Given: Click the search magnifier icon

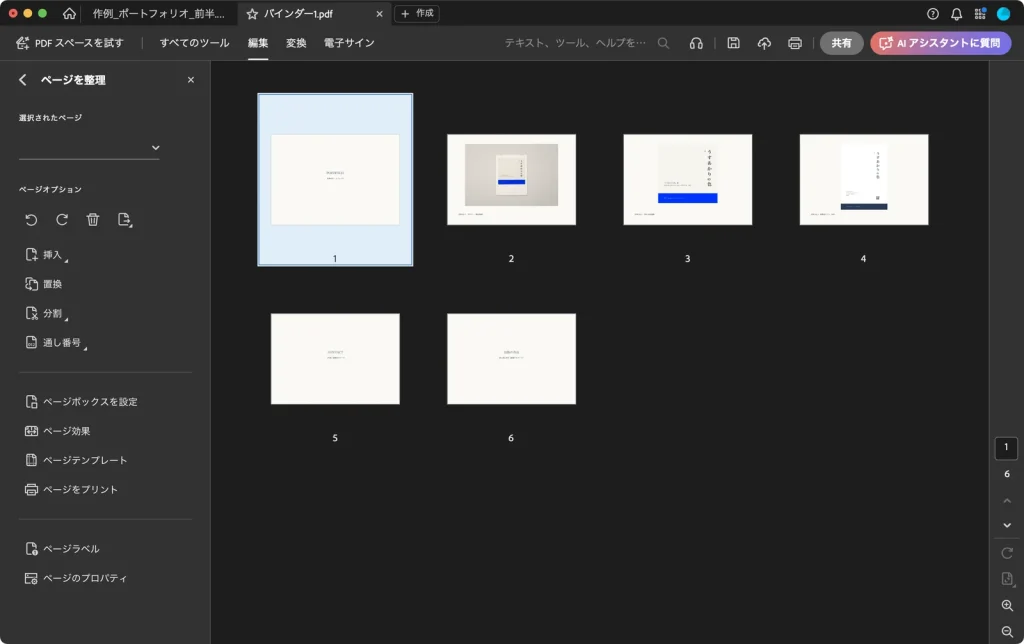Looking at the screenshot, I should click(x=663, y=43).
